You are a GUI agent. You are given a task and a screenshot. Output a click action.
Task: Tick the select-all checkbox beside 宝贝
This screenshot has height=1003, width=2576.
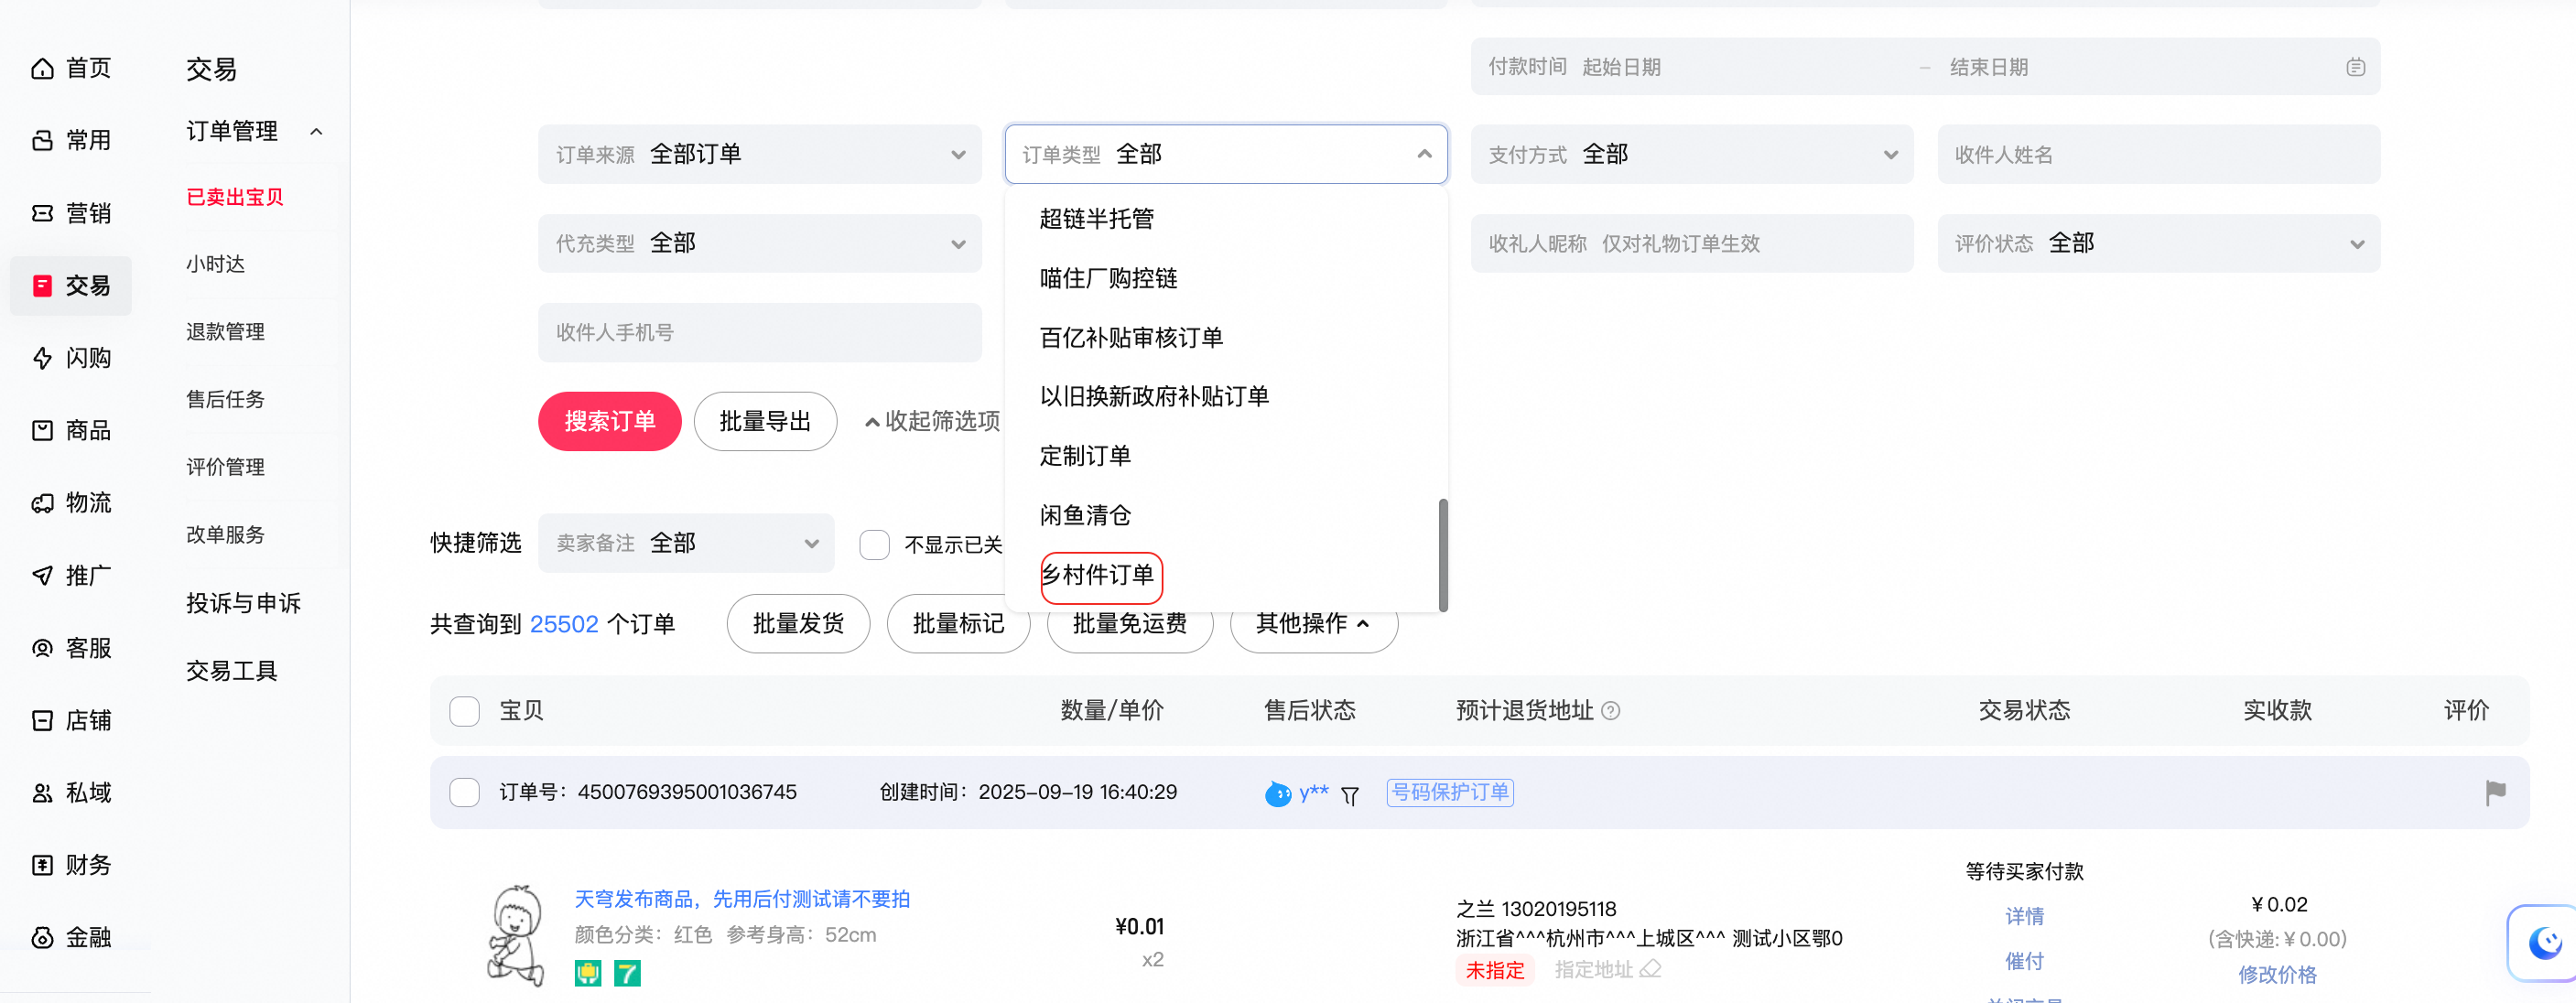464,711
